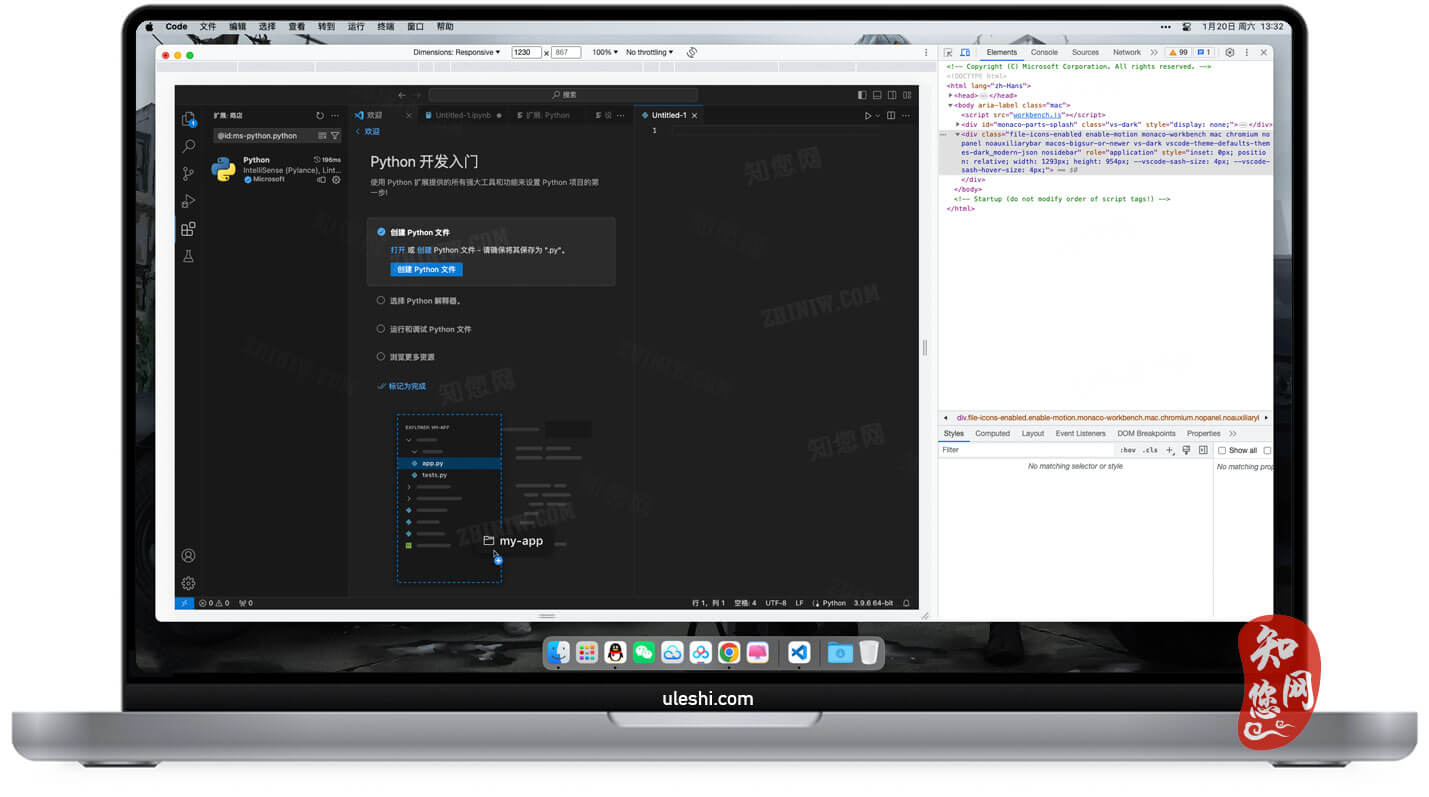Split the Untitled-1 editor right

(891, 116)
